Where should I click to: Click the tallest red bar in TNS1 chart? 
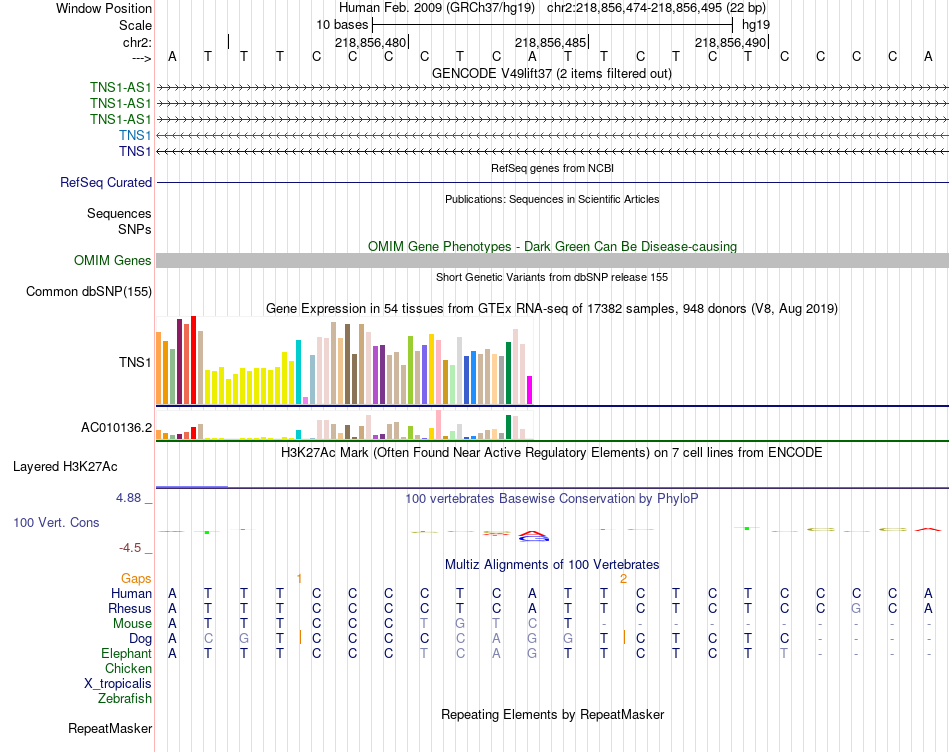(x=193, y=360)
